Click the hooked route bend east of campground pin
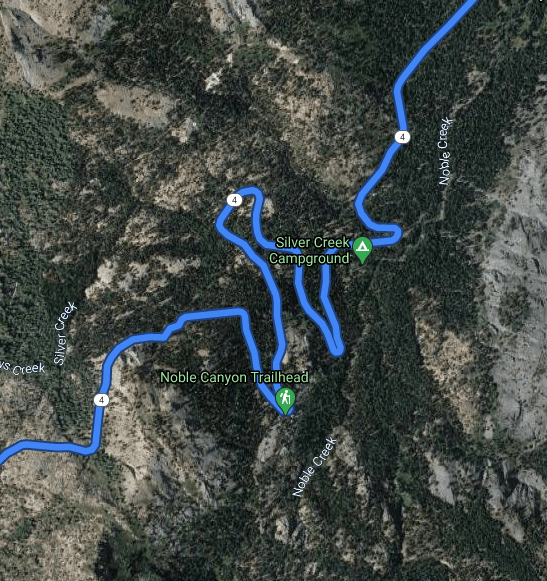Viewport: 547px width, 581px height. click(x=394, y=235)
